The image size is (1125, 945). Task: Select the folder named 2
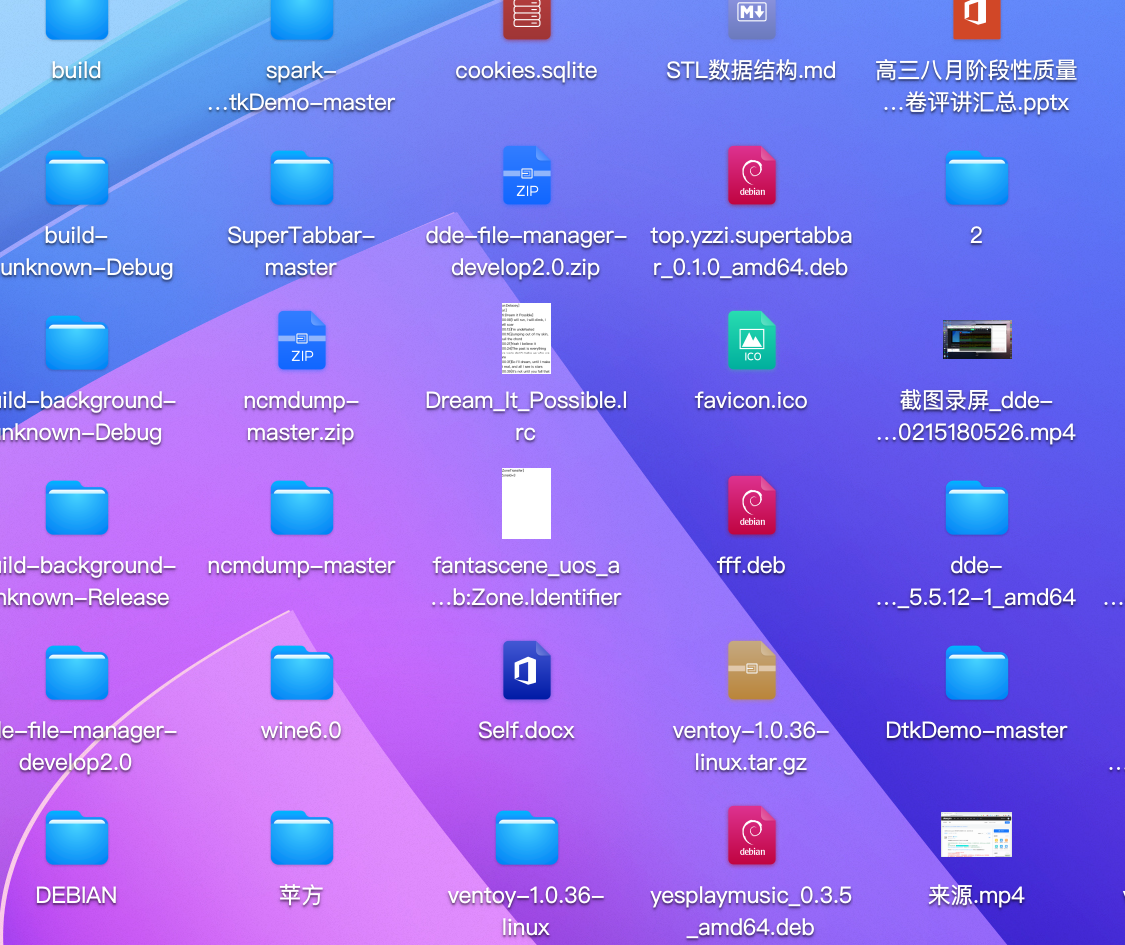976,177
